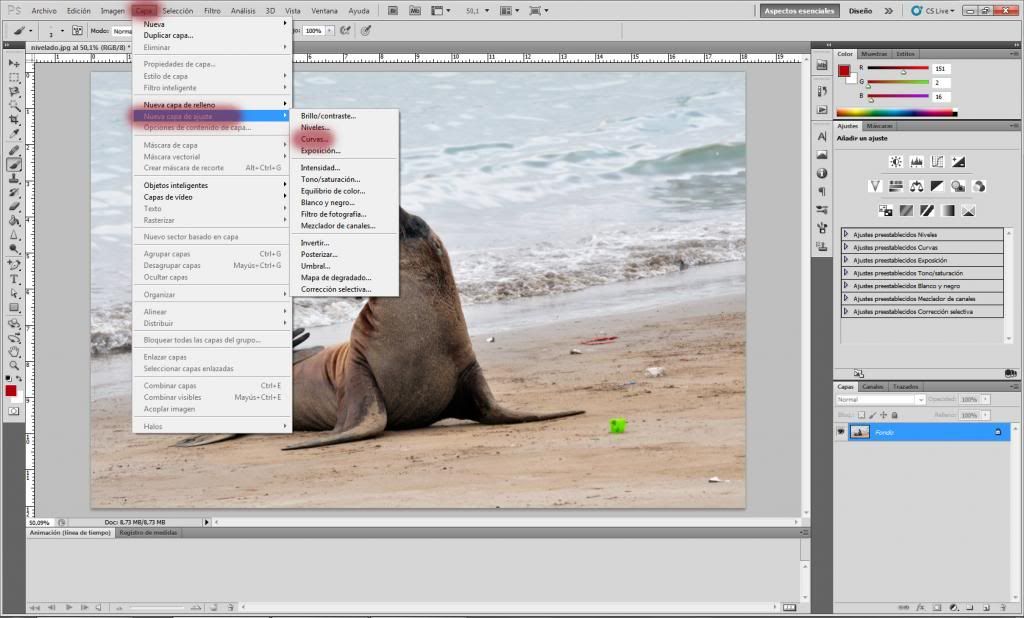Select the Rectangular Marquee tool
This screenshot has width=1024, height=618.
(x=14, y=78)
